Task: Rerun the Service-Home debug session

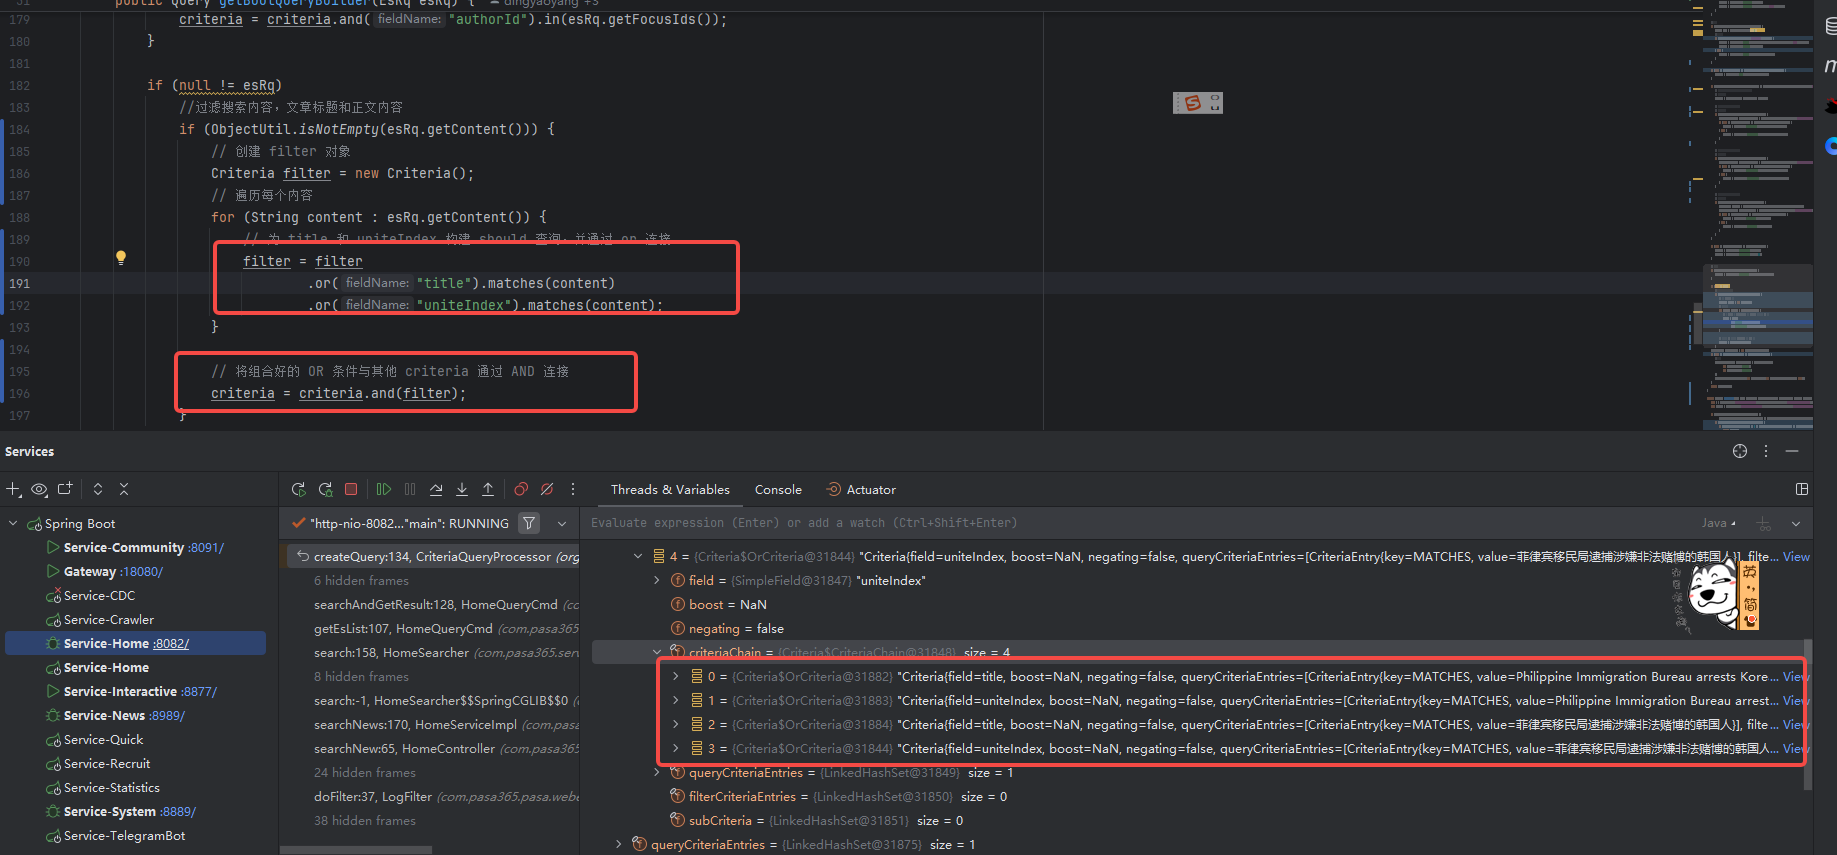Action: coord(298,489)
